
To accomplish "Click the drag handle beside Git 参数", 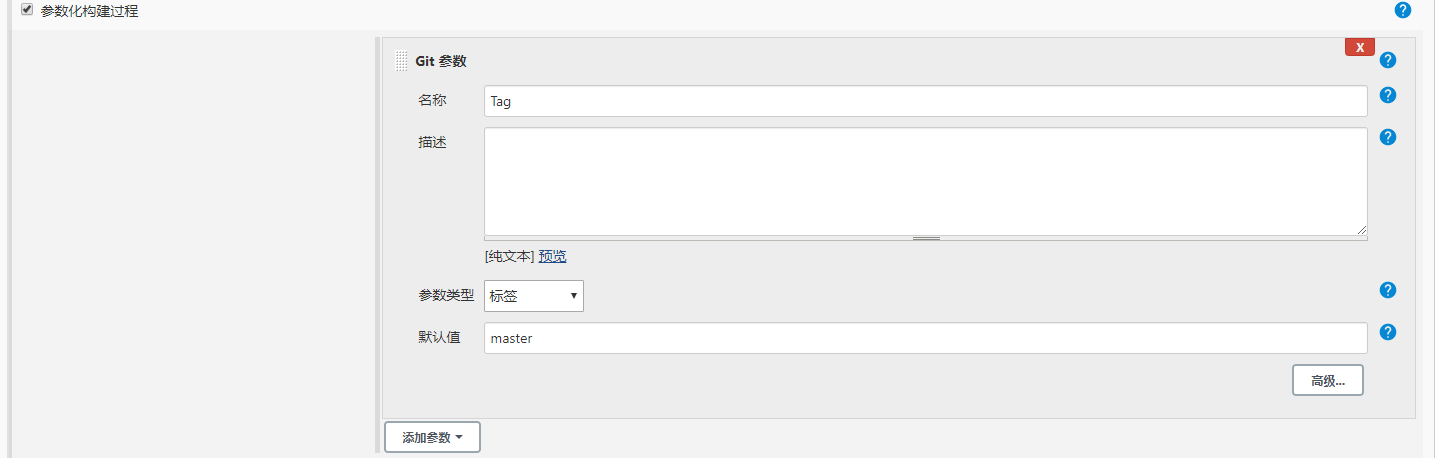I will 401,61.
